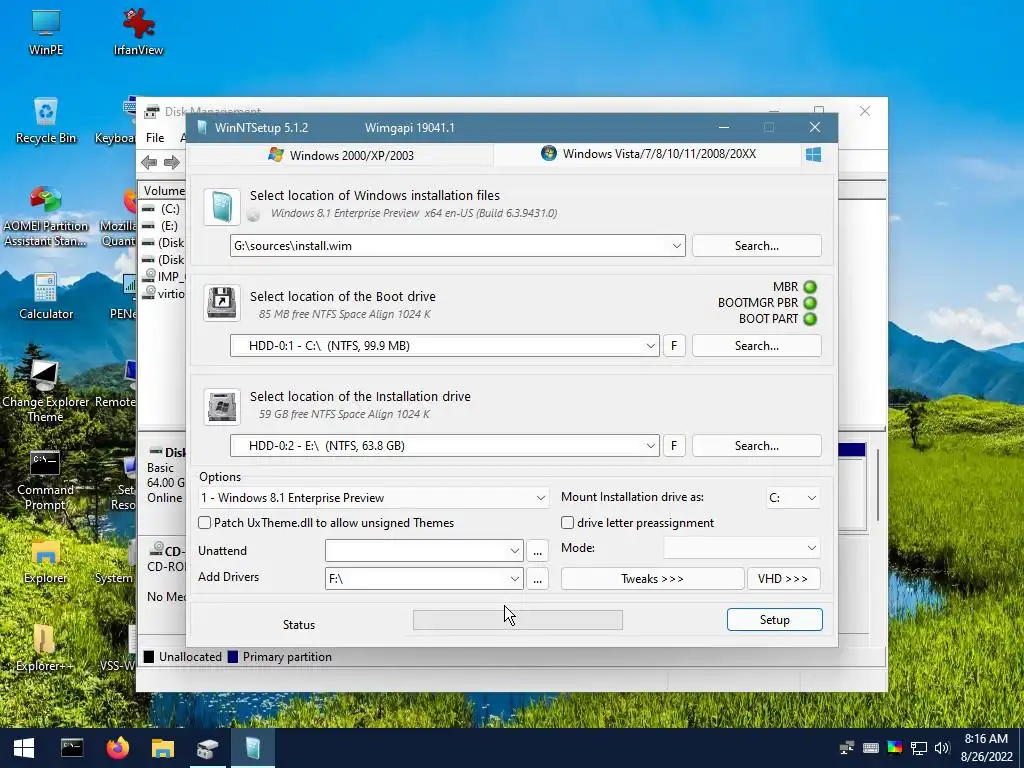This screenshot has width=1024, height=768.
Task: Open the Calculator desktop icon
Action: click(46, 296)
